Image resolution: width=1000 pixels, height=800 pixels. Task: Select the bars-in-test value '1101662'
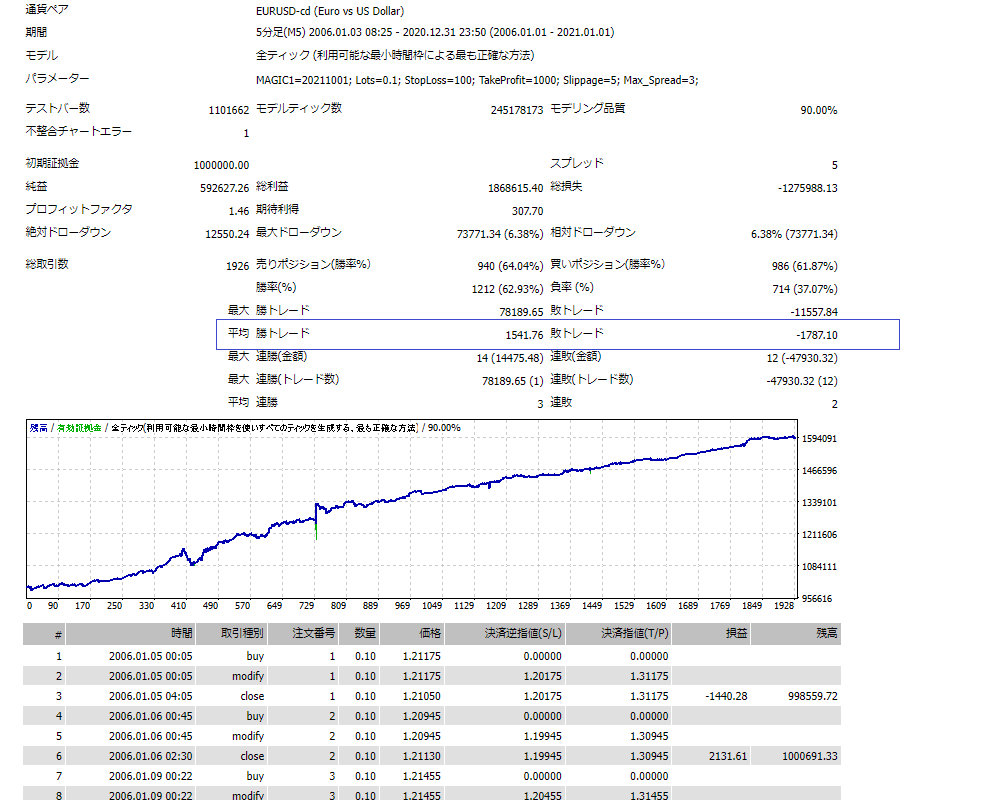(228, 110)
